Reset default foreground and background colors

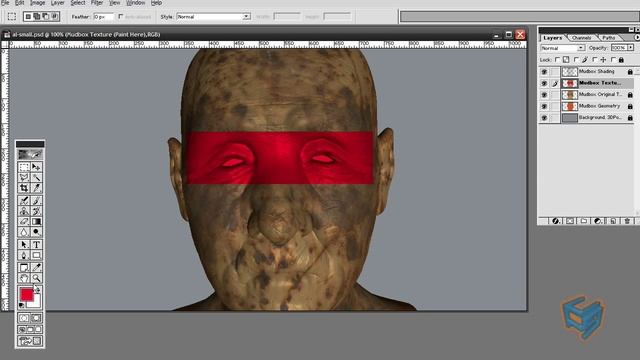(21, 305)
